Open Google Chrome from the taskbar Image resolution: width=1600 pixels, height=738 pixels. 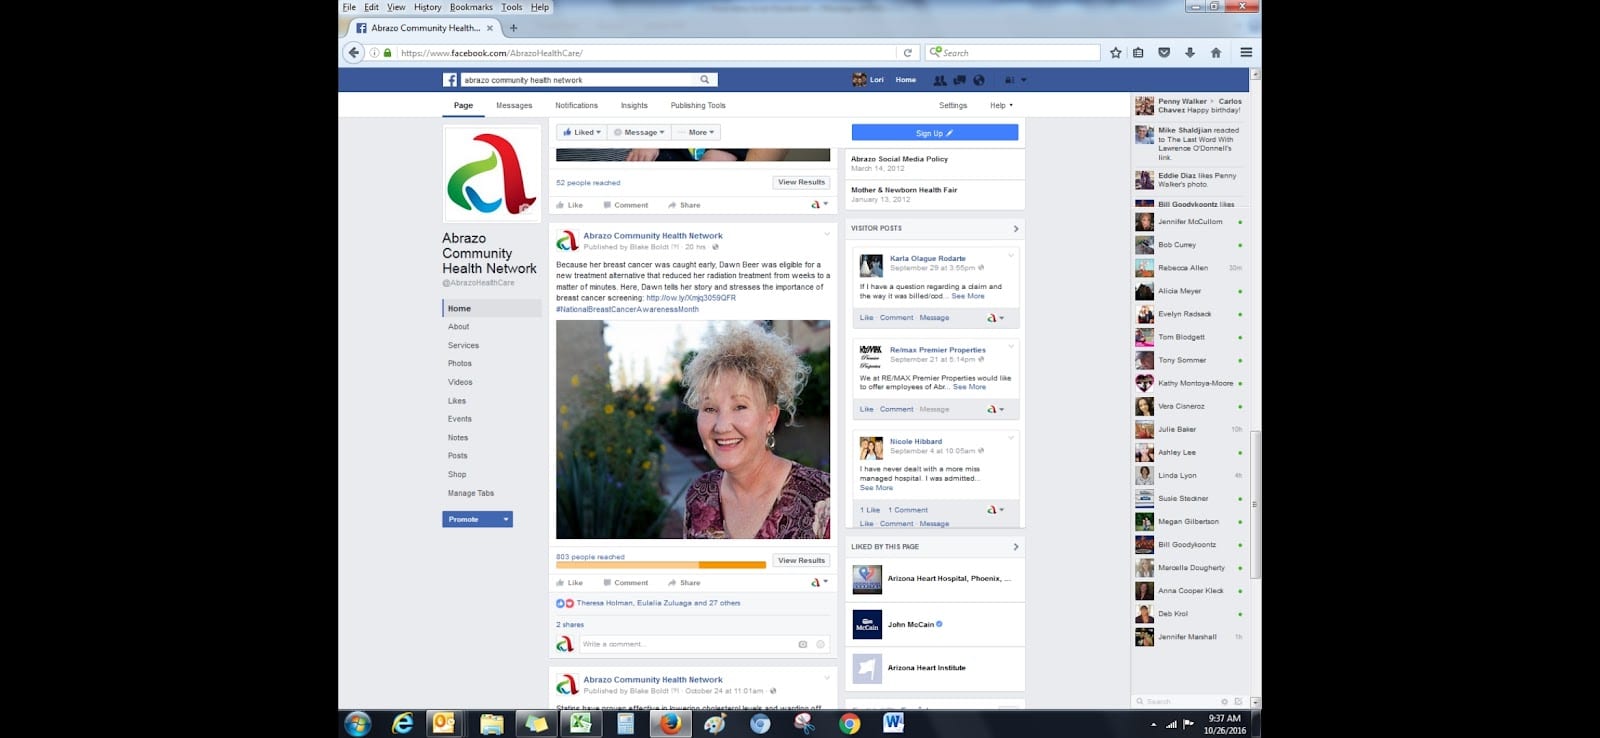(849, 723)
